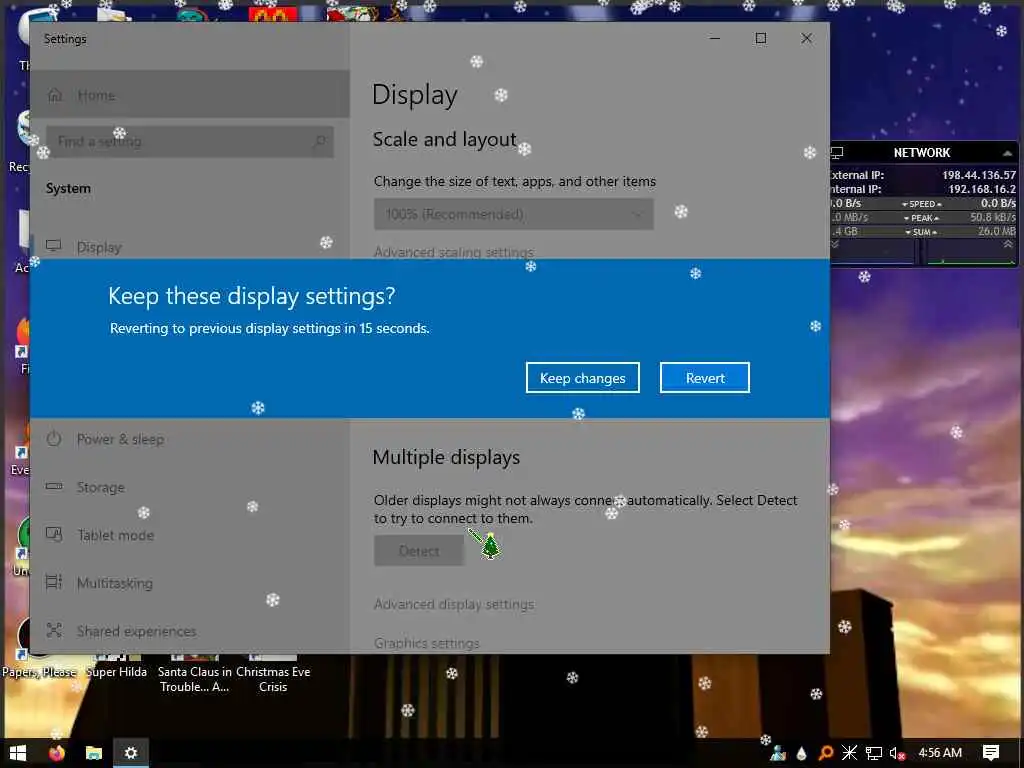Click the 26.0 MB sum value
Screen dimensions: 1024x768
point(997,231)
